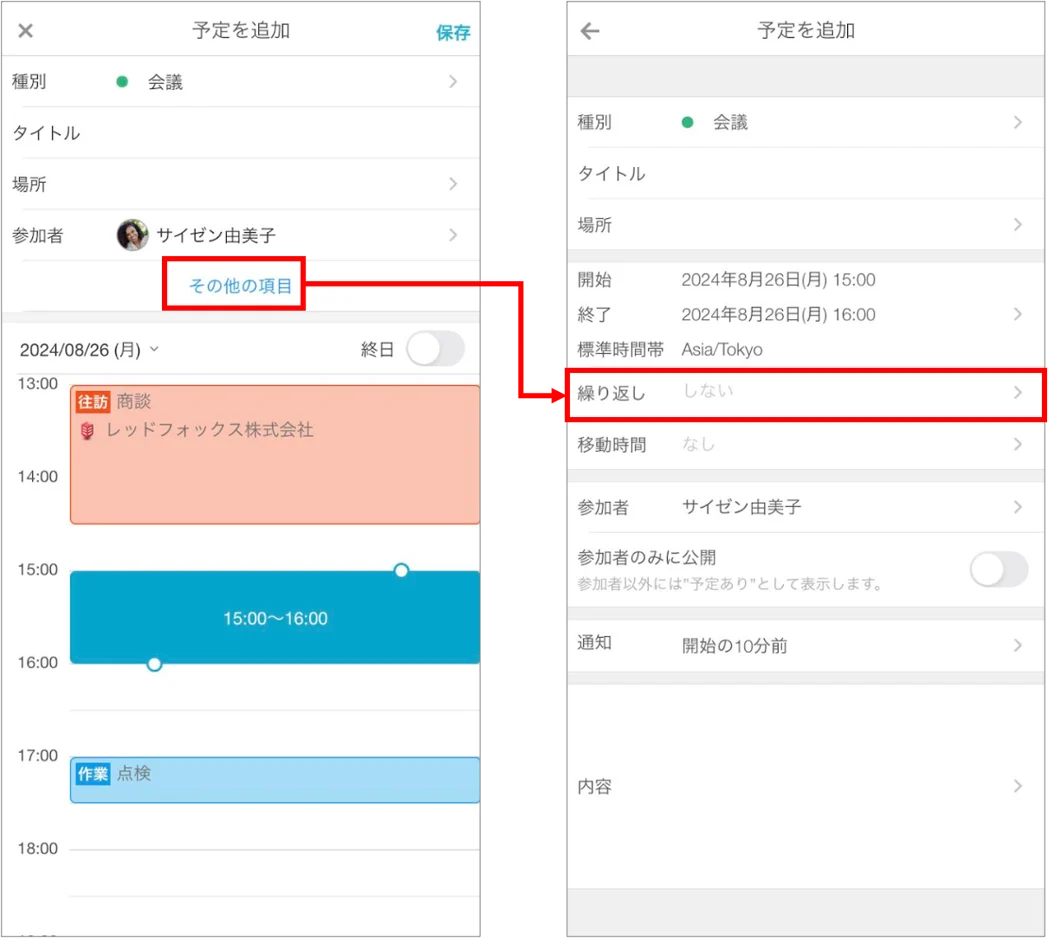This screenshot has height=938, width=1048.
Task: Tap レッドフォックス株式会社 company name
Action: tap(210, 430)
